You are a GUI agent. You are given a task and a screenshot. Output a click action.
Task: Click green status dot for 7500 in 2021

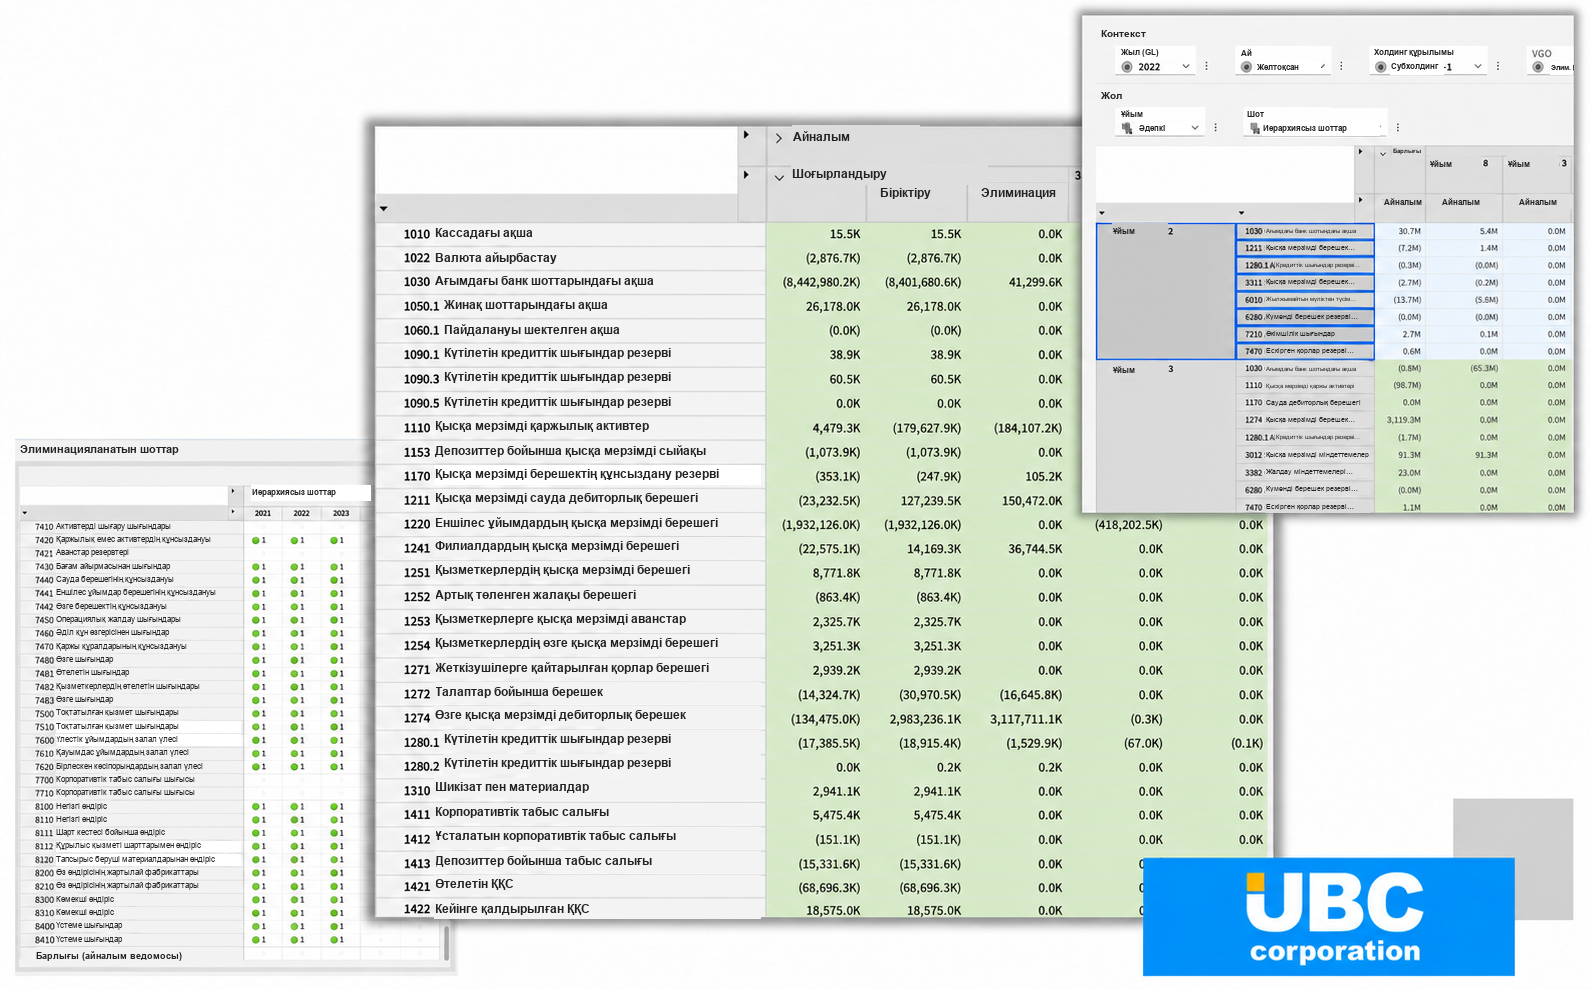[256, 714]
